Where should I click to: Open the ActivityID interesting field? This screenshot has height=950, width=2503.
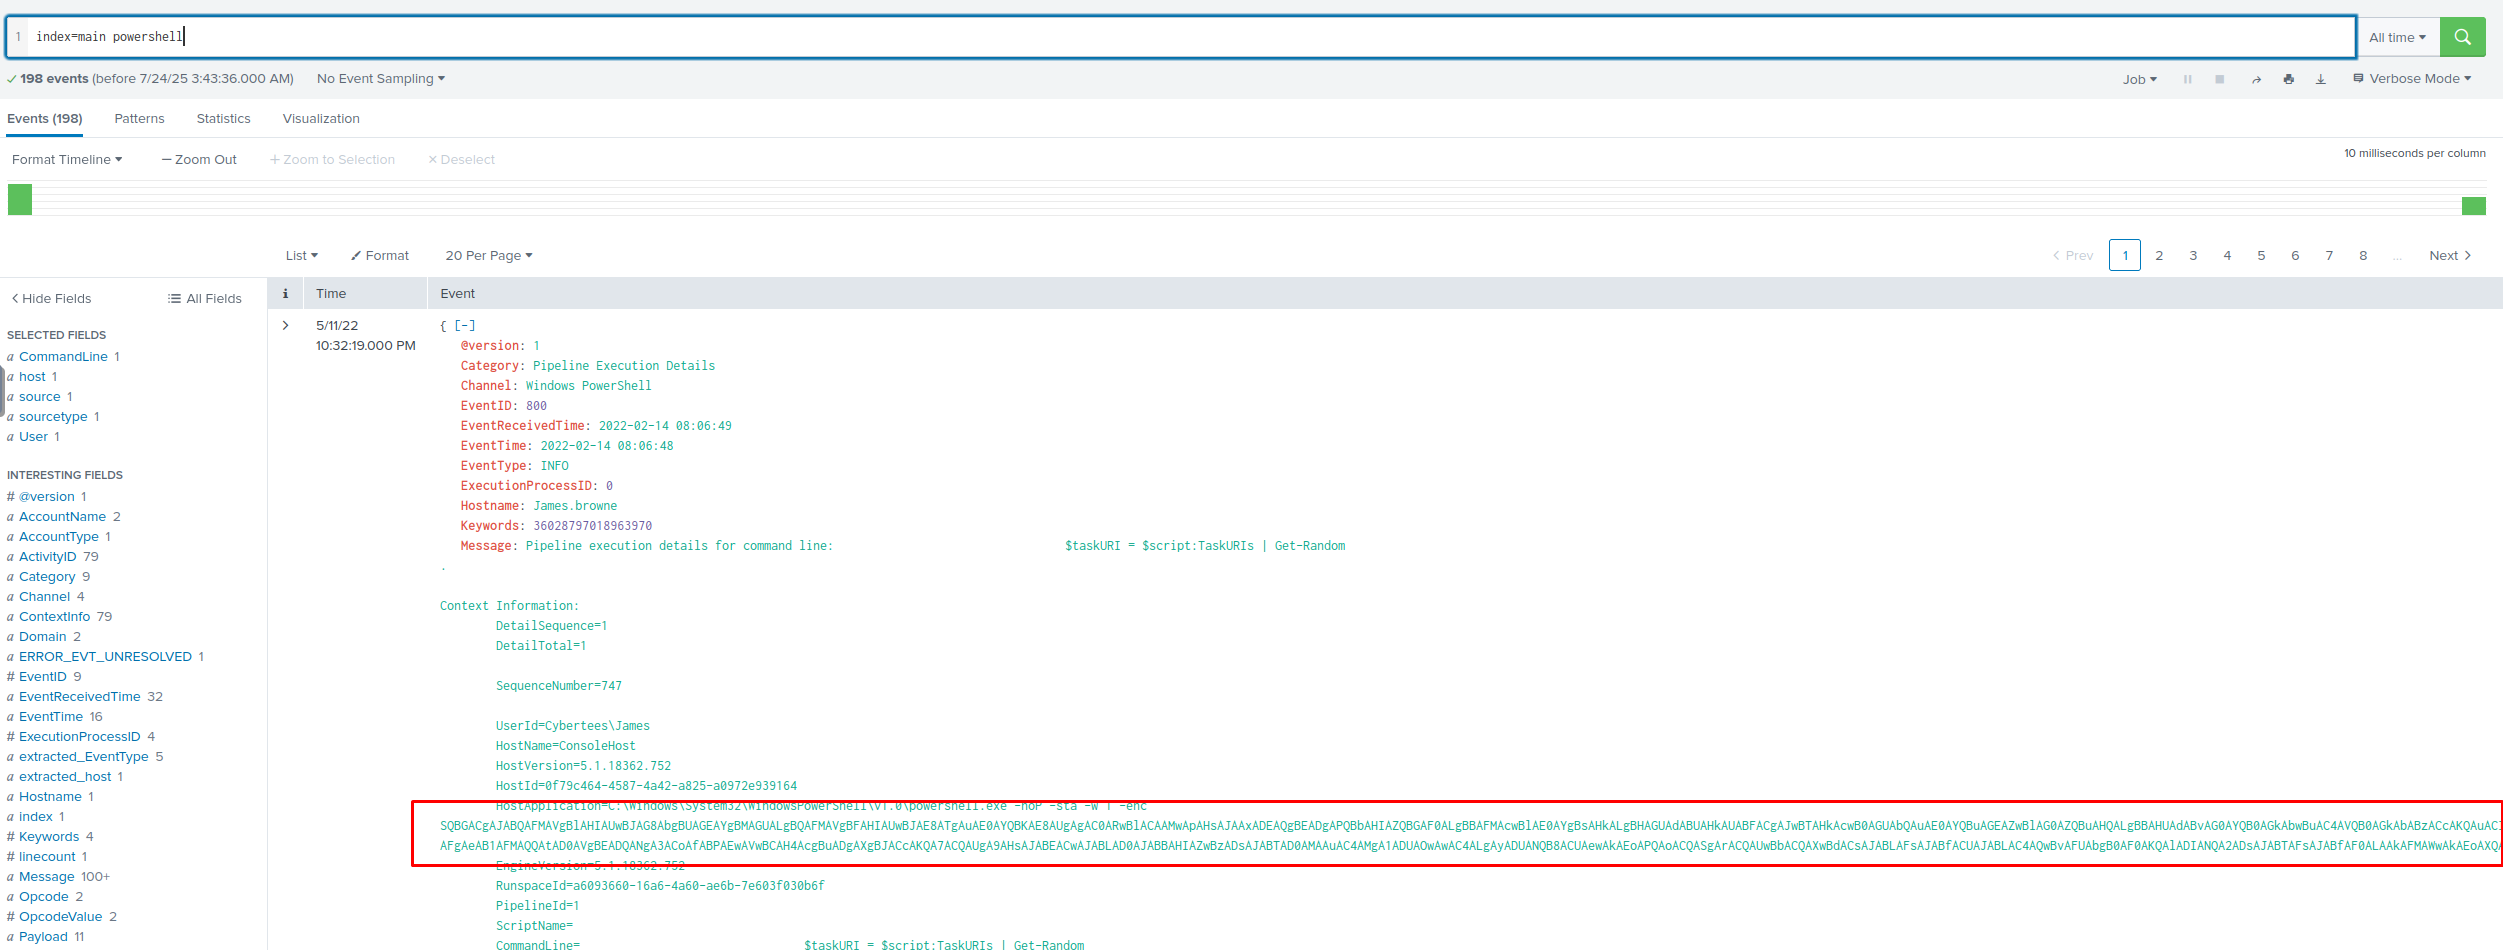click(x=47, y=556)
